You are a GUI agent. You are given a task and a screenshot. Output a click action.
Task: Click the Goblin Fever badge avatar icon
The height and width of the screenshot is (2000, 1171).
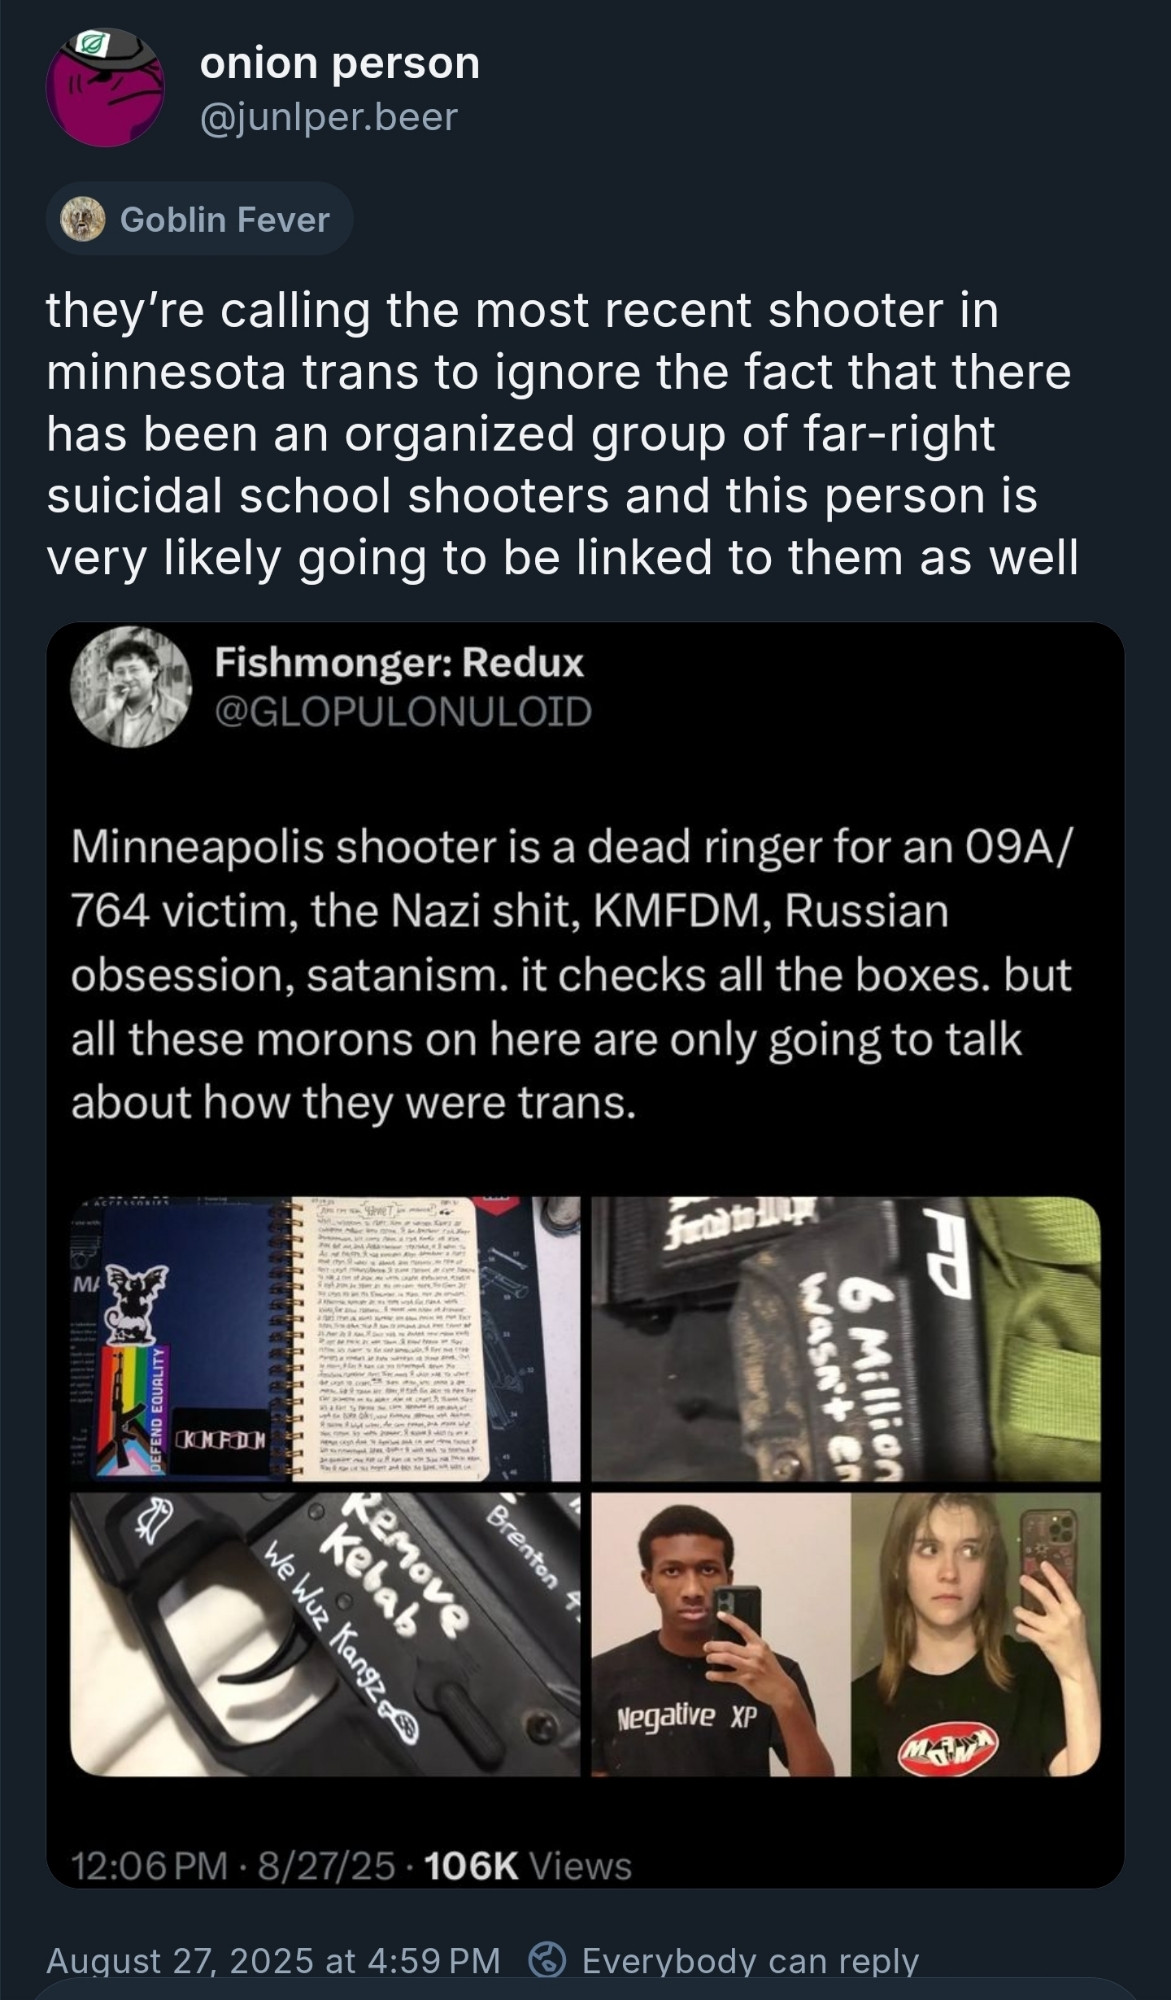tap(83, 219)
